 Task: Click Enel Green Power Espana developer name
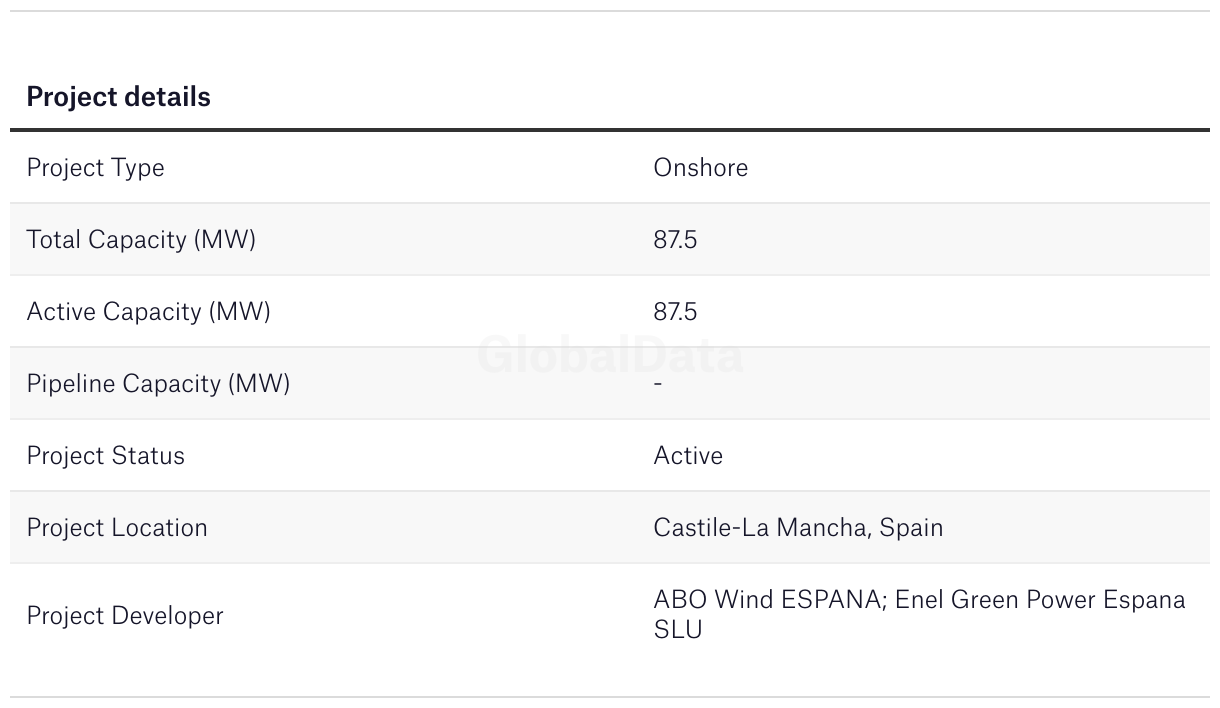pos(1040,600)
